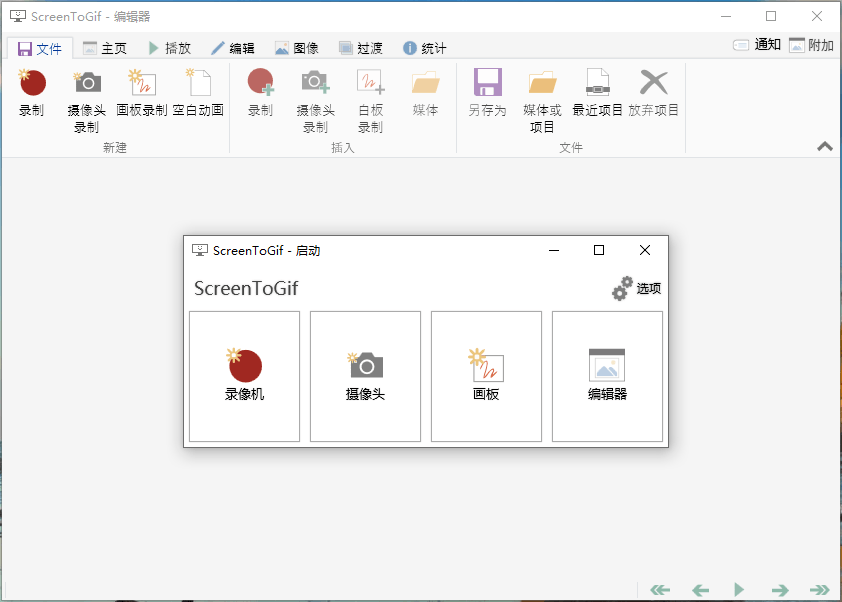This screenshot has width=842, height=602.
Task: Click 放弃项目 to discard the project
Action: (x=654, y=93)
